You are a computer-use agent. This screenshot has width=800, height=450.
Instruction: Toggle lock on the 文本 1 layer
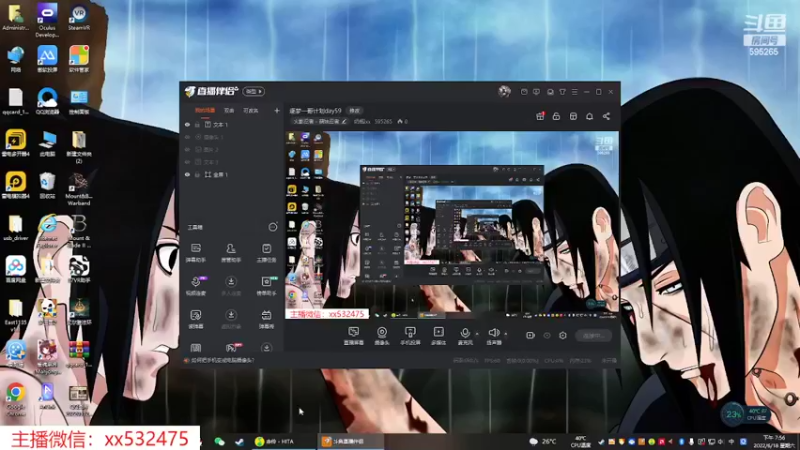click(x=197, y=124)
